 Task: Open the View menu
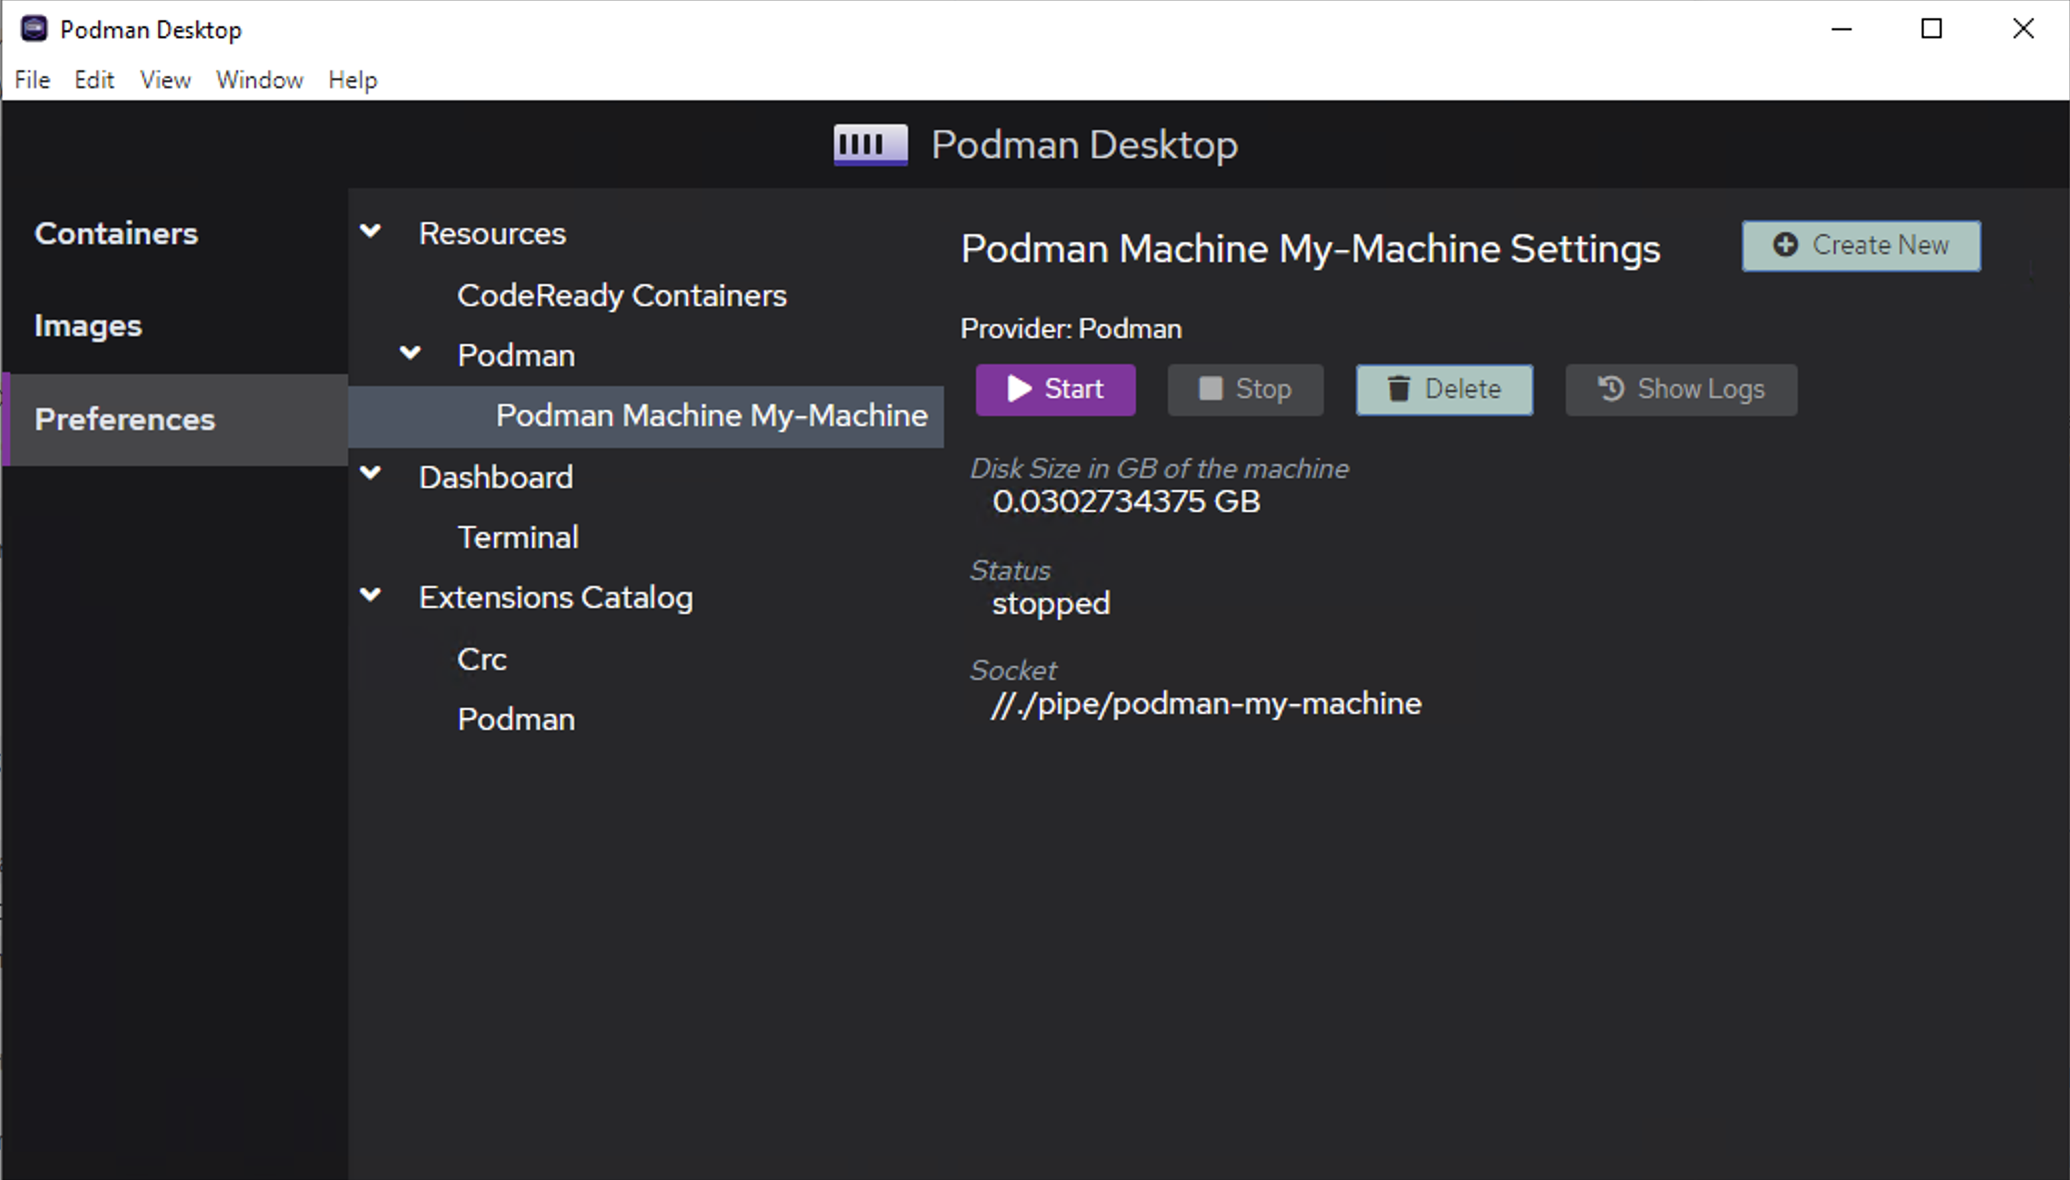pyautogui.click(x=165, y=80)
